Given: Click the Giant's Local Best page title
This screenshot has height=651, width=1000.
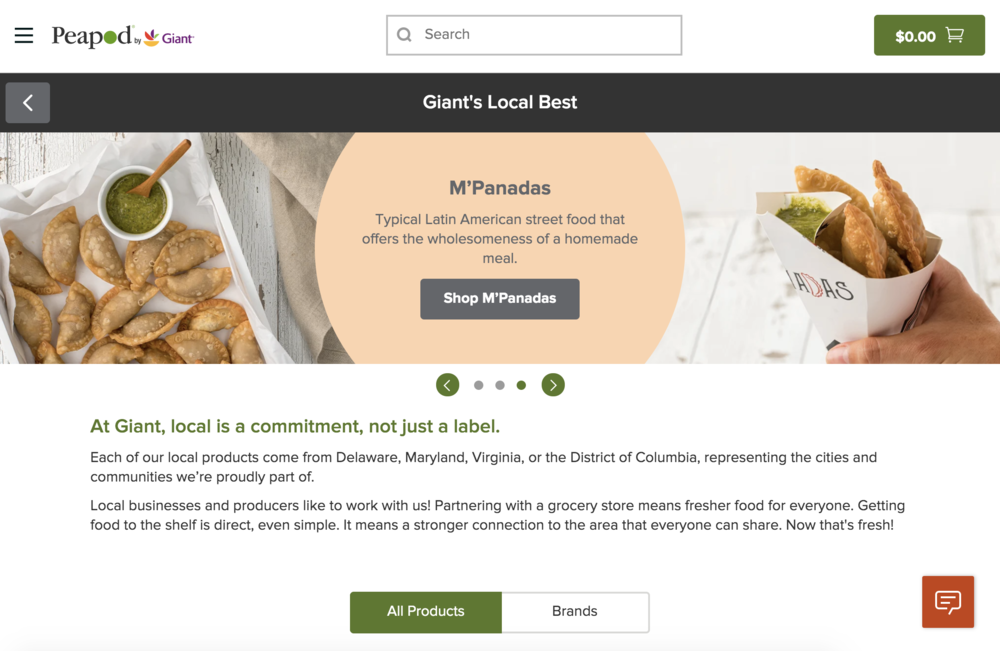Looking at the screenshot, I should (500, 102).
